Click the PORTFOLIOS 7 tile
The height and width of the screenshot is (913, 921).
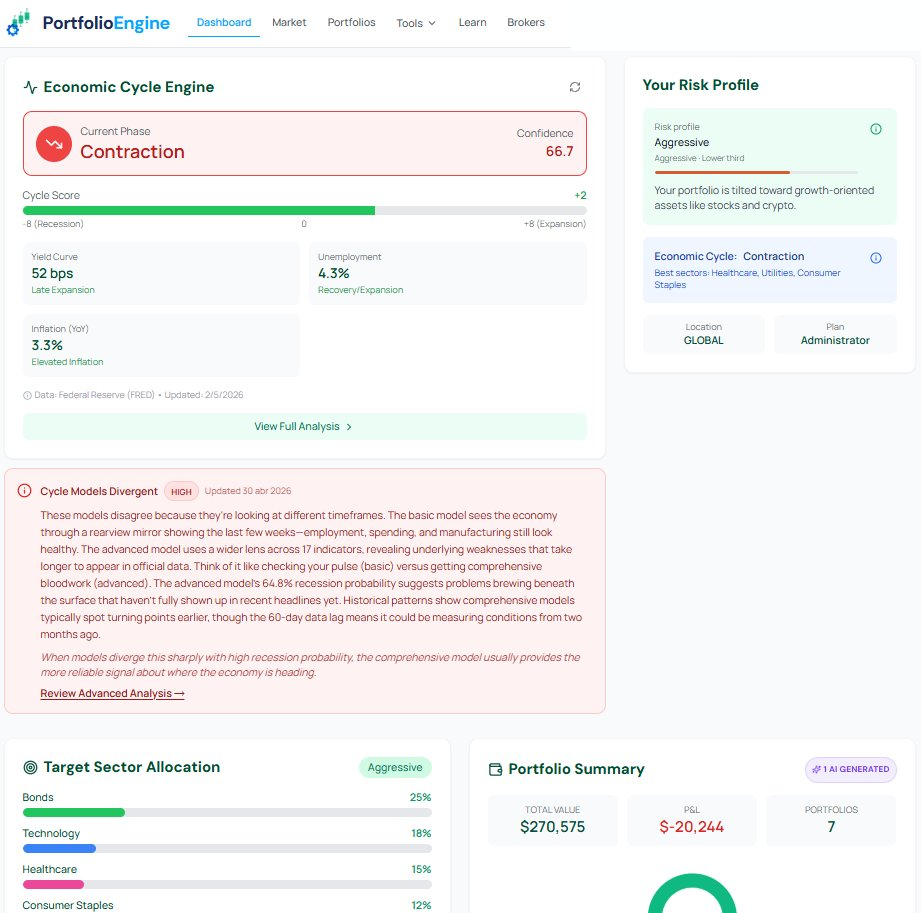(x=831, y=820)
